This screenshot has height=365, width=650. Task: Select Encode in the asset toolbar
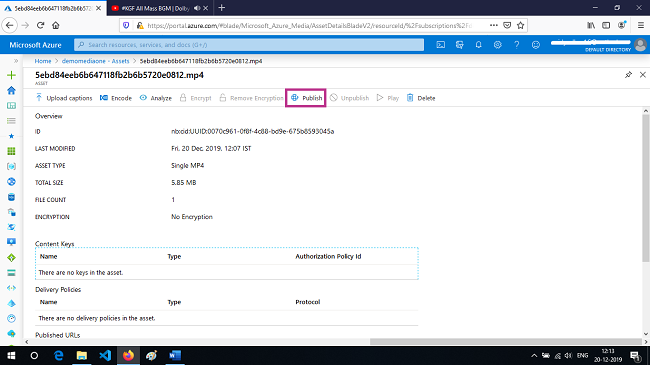tap(116, 98)
